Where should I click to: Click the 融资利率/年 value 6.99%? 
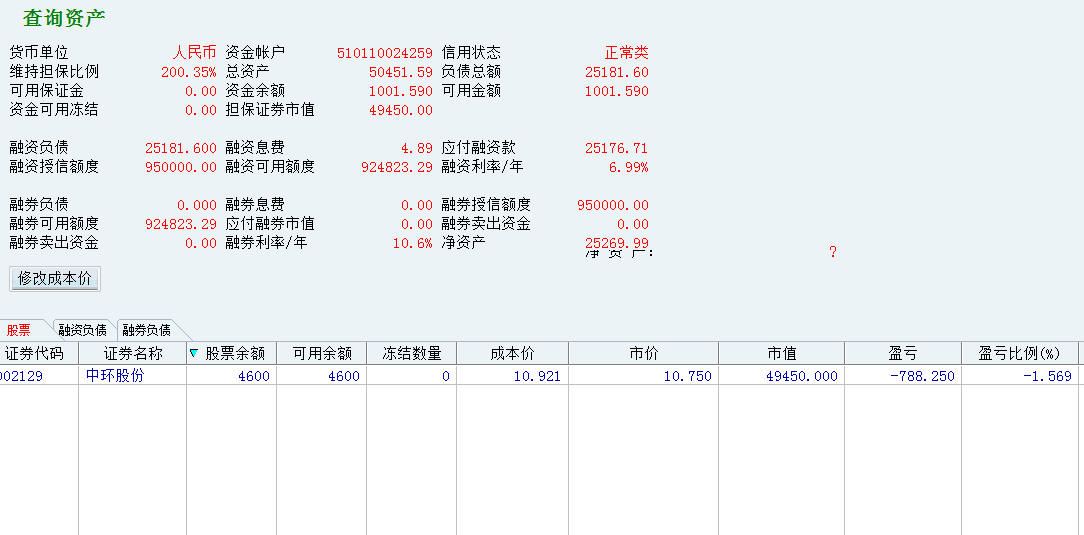628,167
